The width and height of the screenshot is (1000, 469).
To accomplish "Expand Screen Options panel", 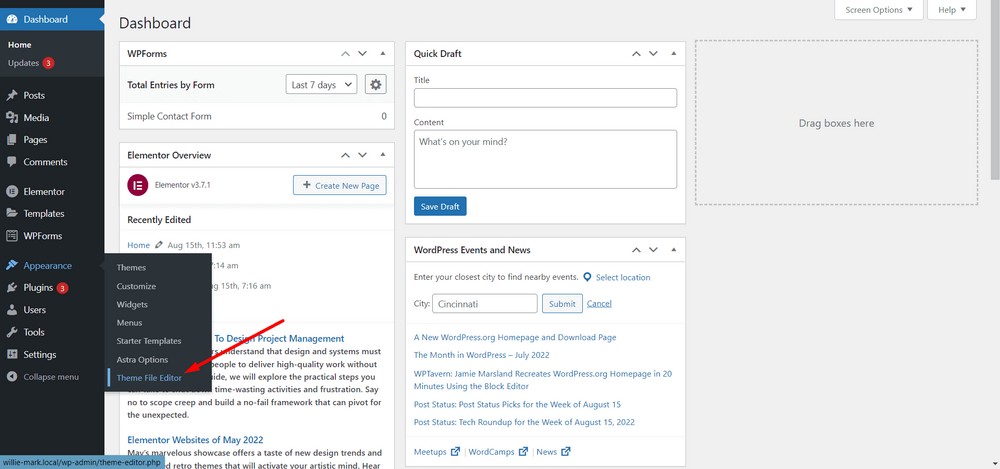I will [879, 10].
